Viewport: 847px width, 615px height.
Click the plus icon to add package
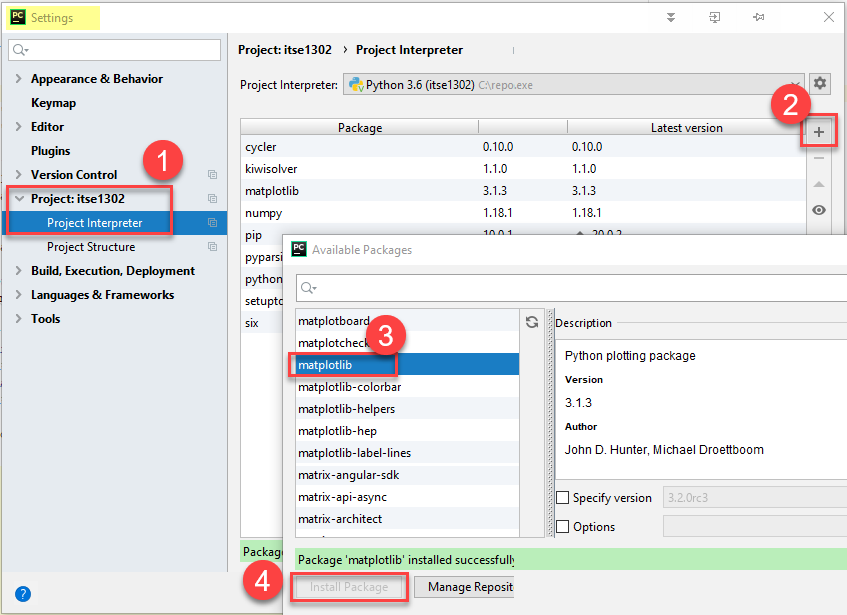point(819,132)
